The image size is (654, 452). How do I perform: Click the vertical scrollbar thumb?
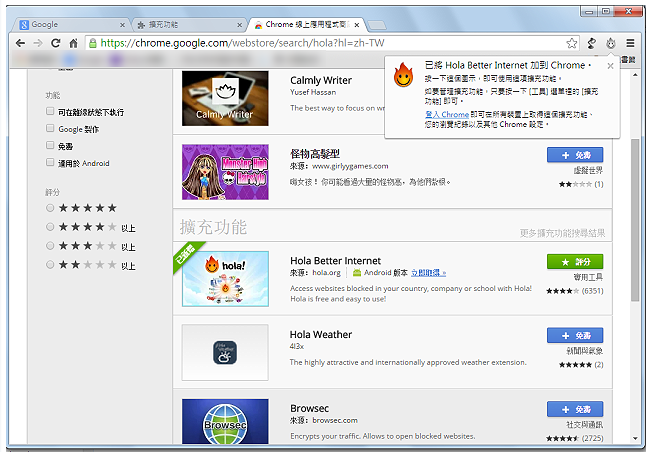pyautogui.click(x=635, y=220)
